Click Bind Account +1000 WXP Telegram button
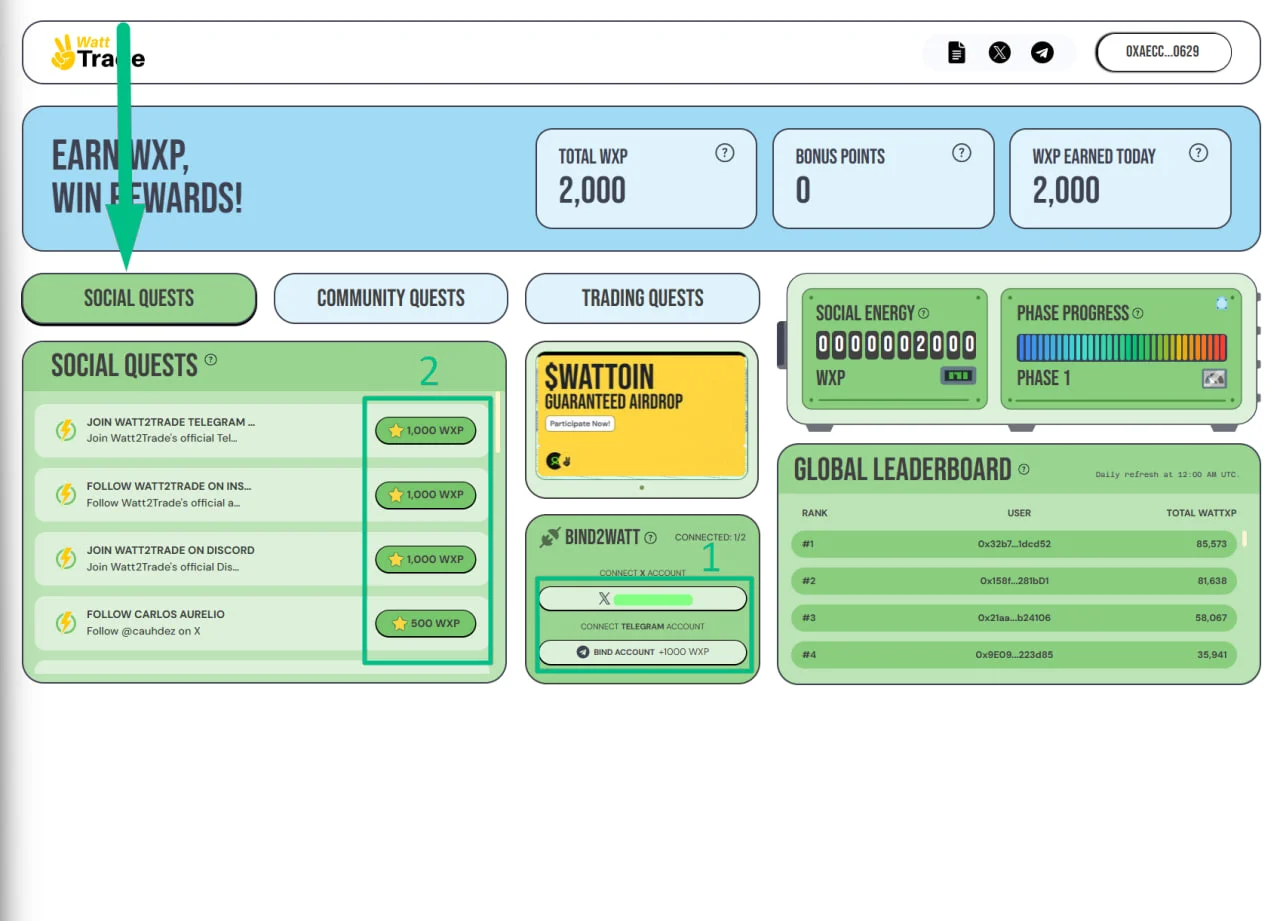 tap(643, 652)
